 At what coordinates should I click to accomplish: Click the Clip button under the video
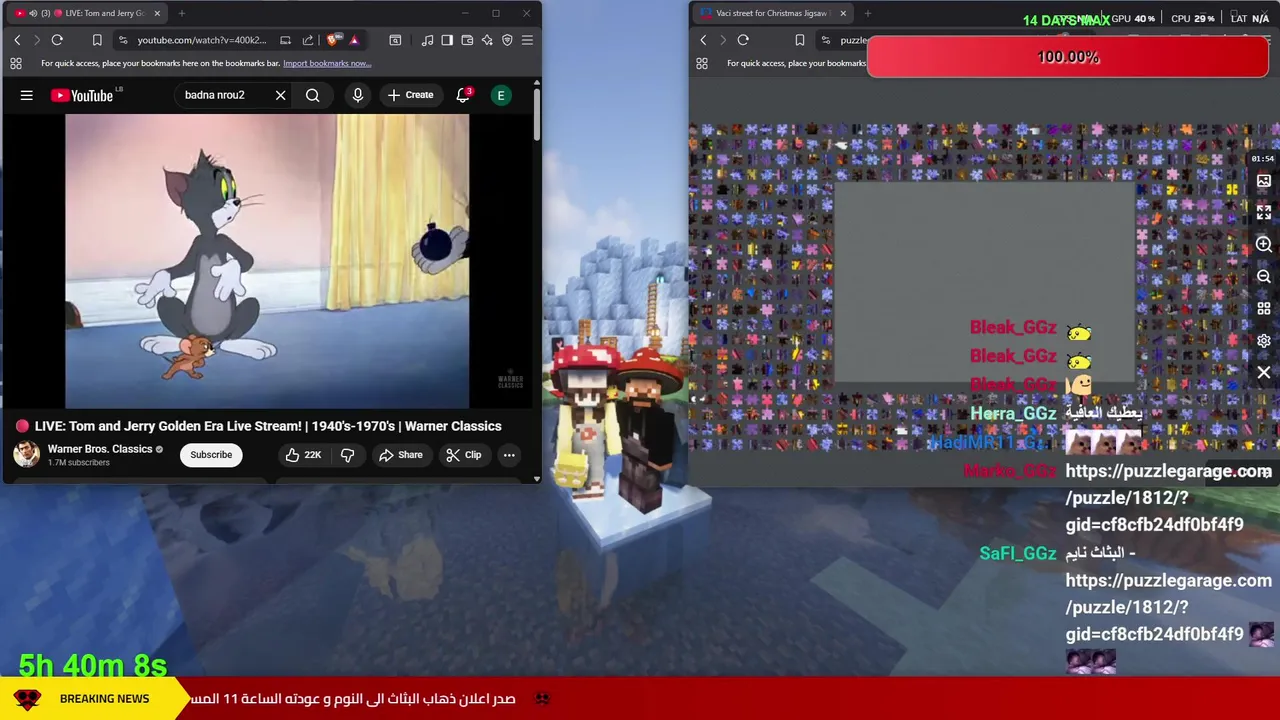463,455
